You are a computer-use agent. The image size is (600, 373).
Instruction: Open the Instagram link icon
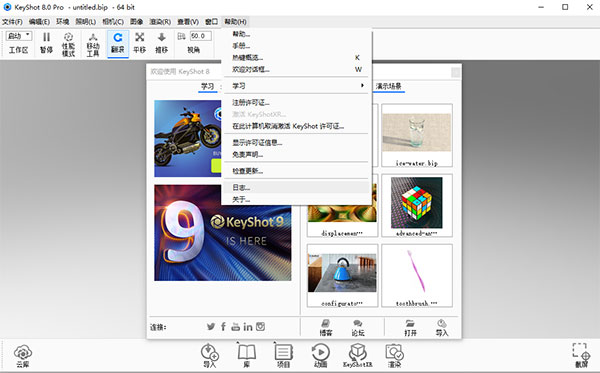click(261, 326)
